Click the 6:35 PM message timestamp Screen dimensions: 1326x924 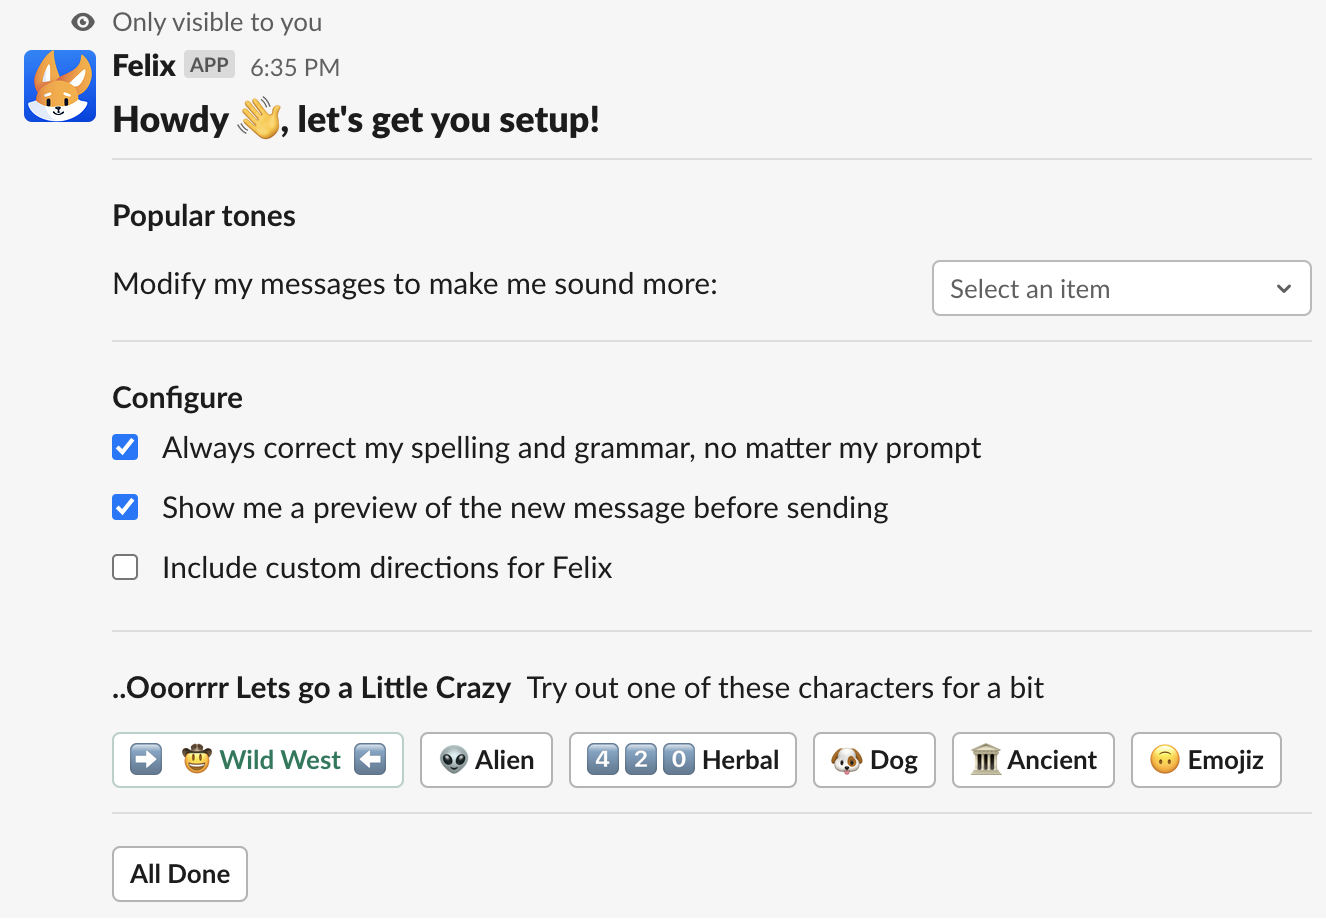click(295, 67)
